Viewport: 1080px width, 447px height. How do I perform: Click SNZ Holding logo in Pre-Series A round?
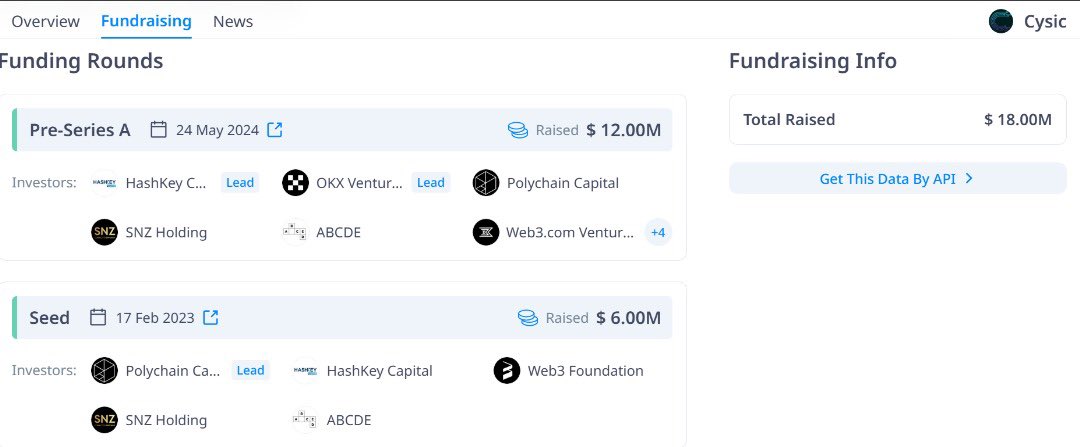(104, 232)
